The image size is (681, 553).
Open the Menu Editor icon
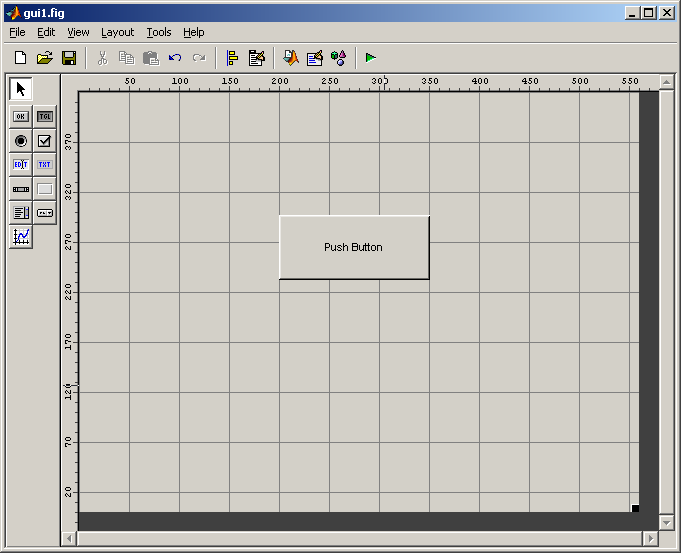(x=257, y=58)
